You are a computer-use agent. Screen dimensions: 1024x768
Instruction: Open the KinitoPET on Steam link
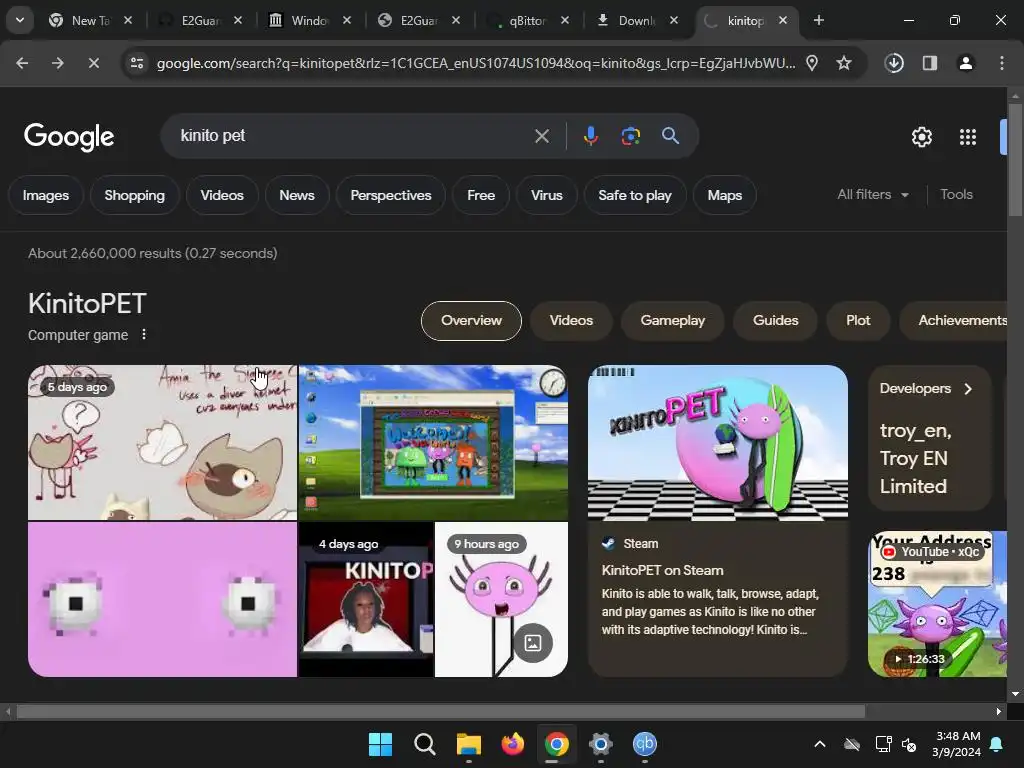pos(662,570)
